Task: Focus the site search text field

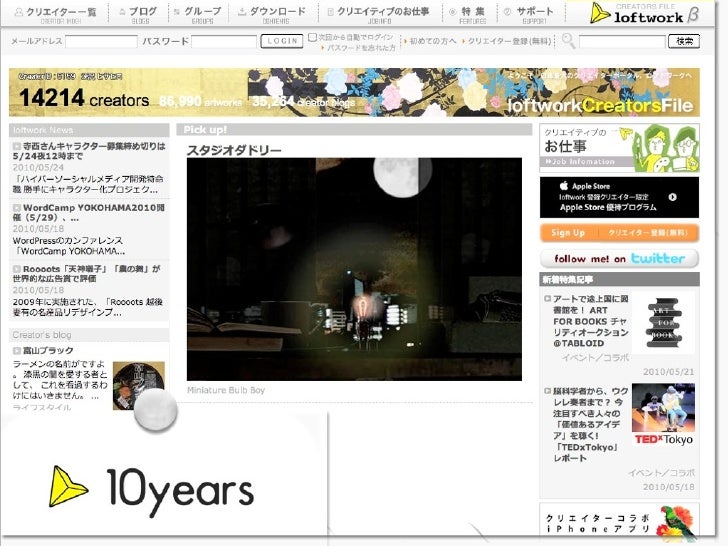Action: click(x=622, y=42)
